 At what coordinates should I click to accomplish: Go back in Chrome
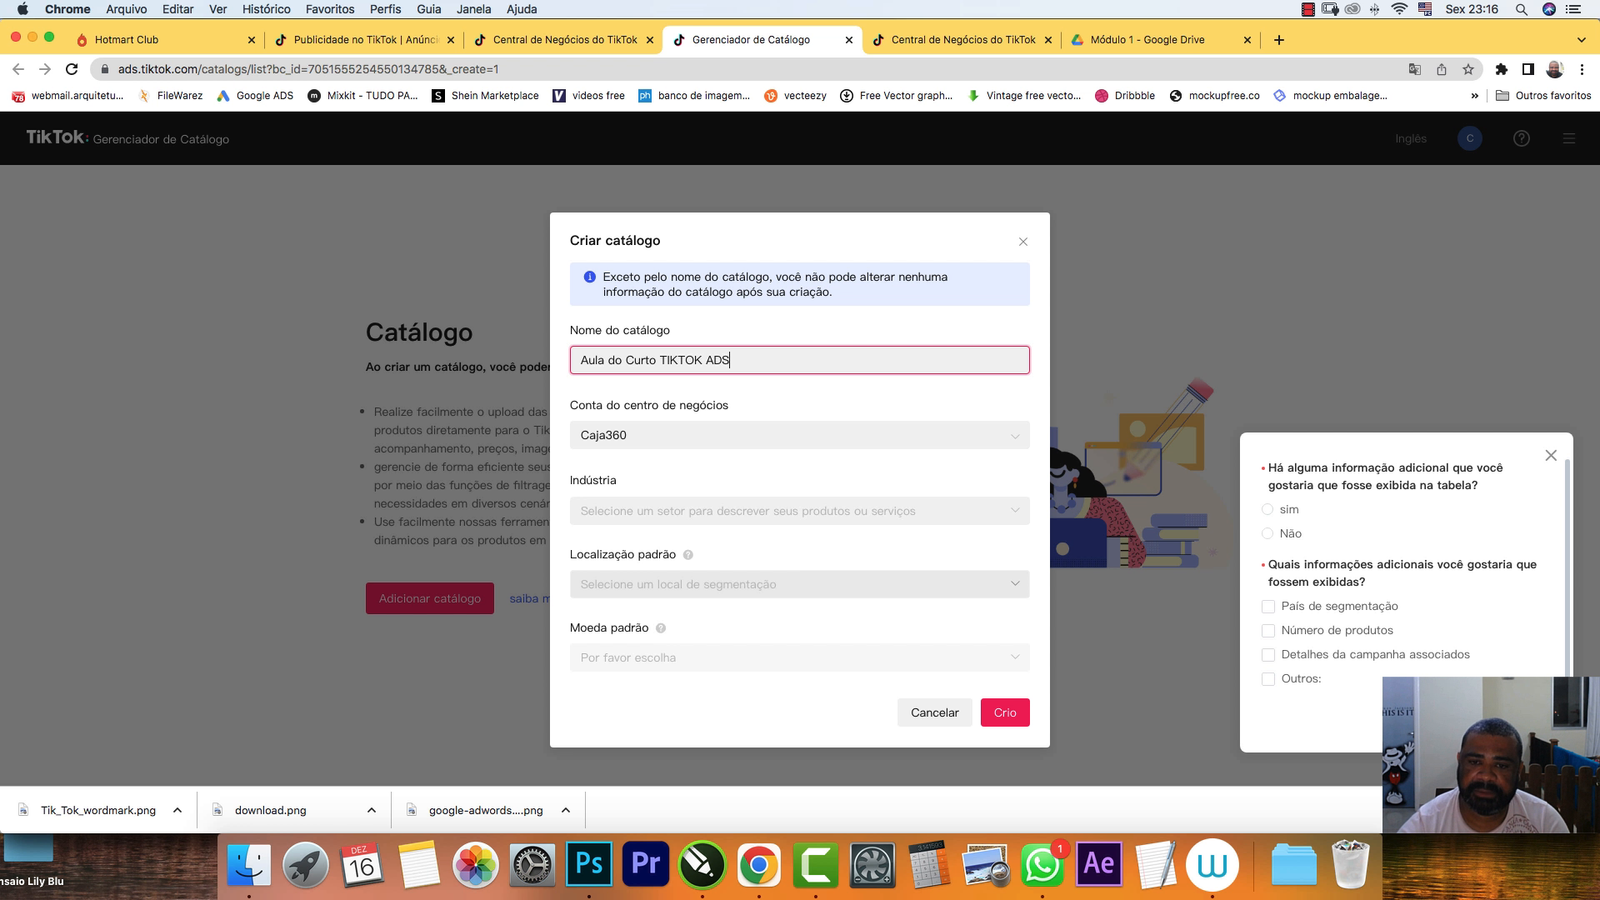point(18,69)
